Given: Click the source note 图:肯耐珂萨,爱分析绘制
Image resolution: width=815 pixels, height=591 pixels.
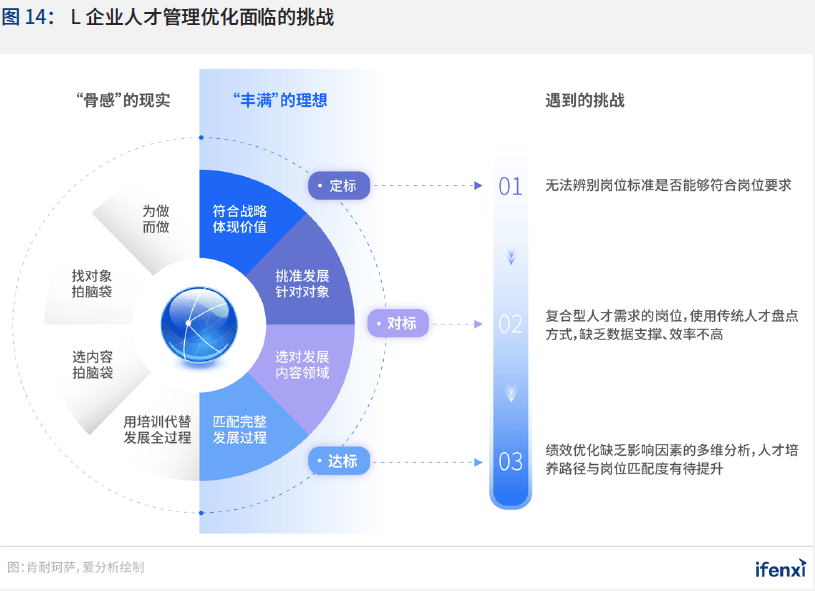Looking at the screenshot, I should (76, 567).
